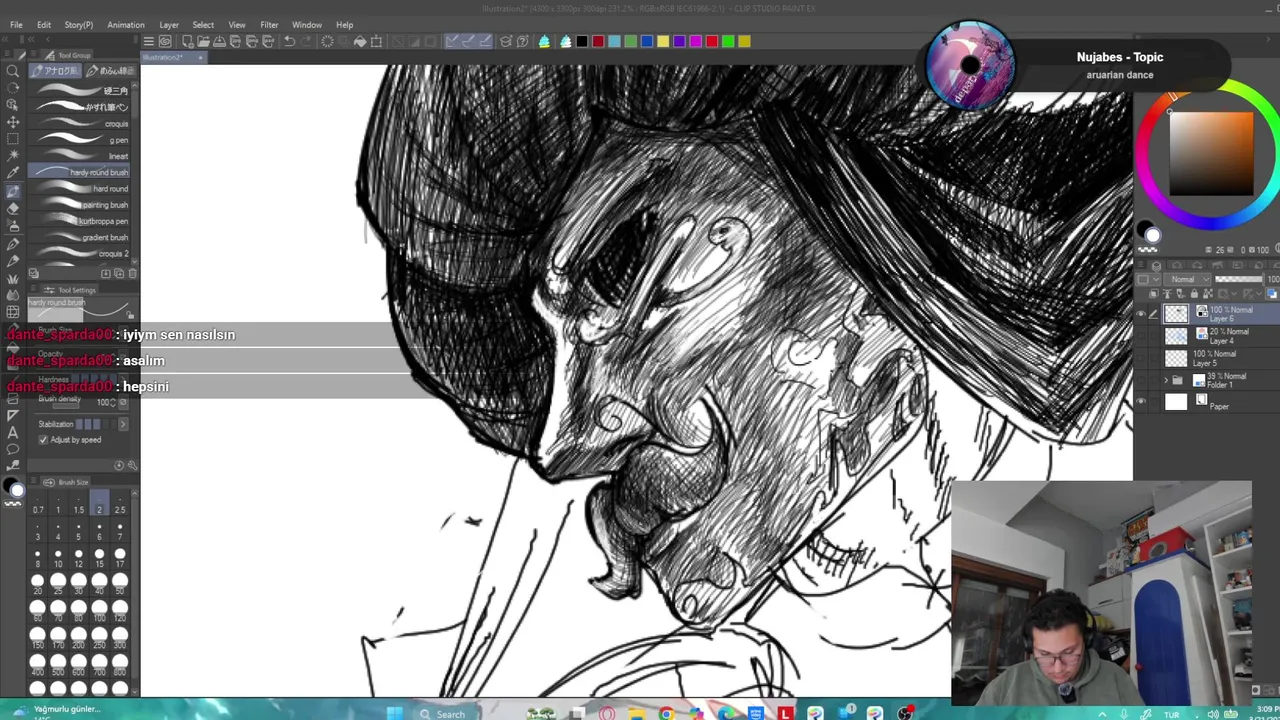Select the lineart brush sub tool
Screen dimensions: 1280x720
tap(80, 156)
